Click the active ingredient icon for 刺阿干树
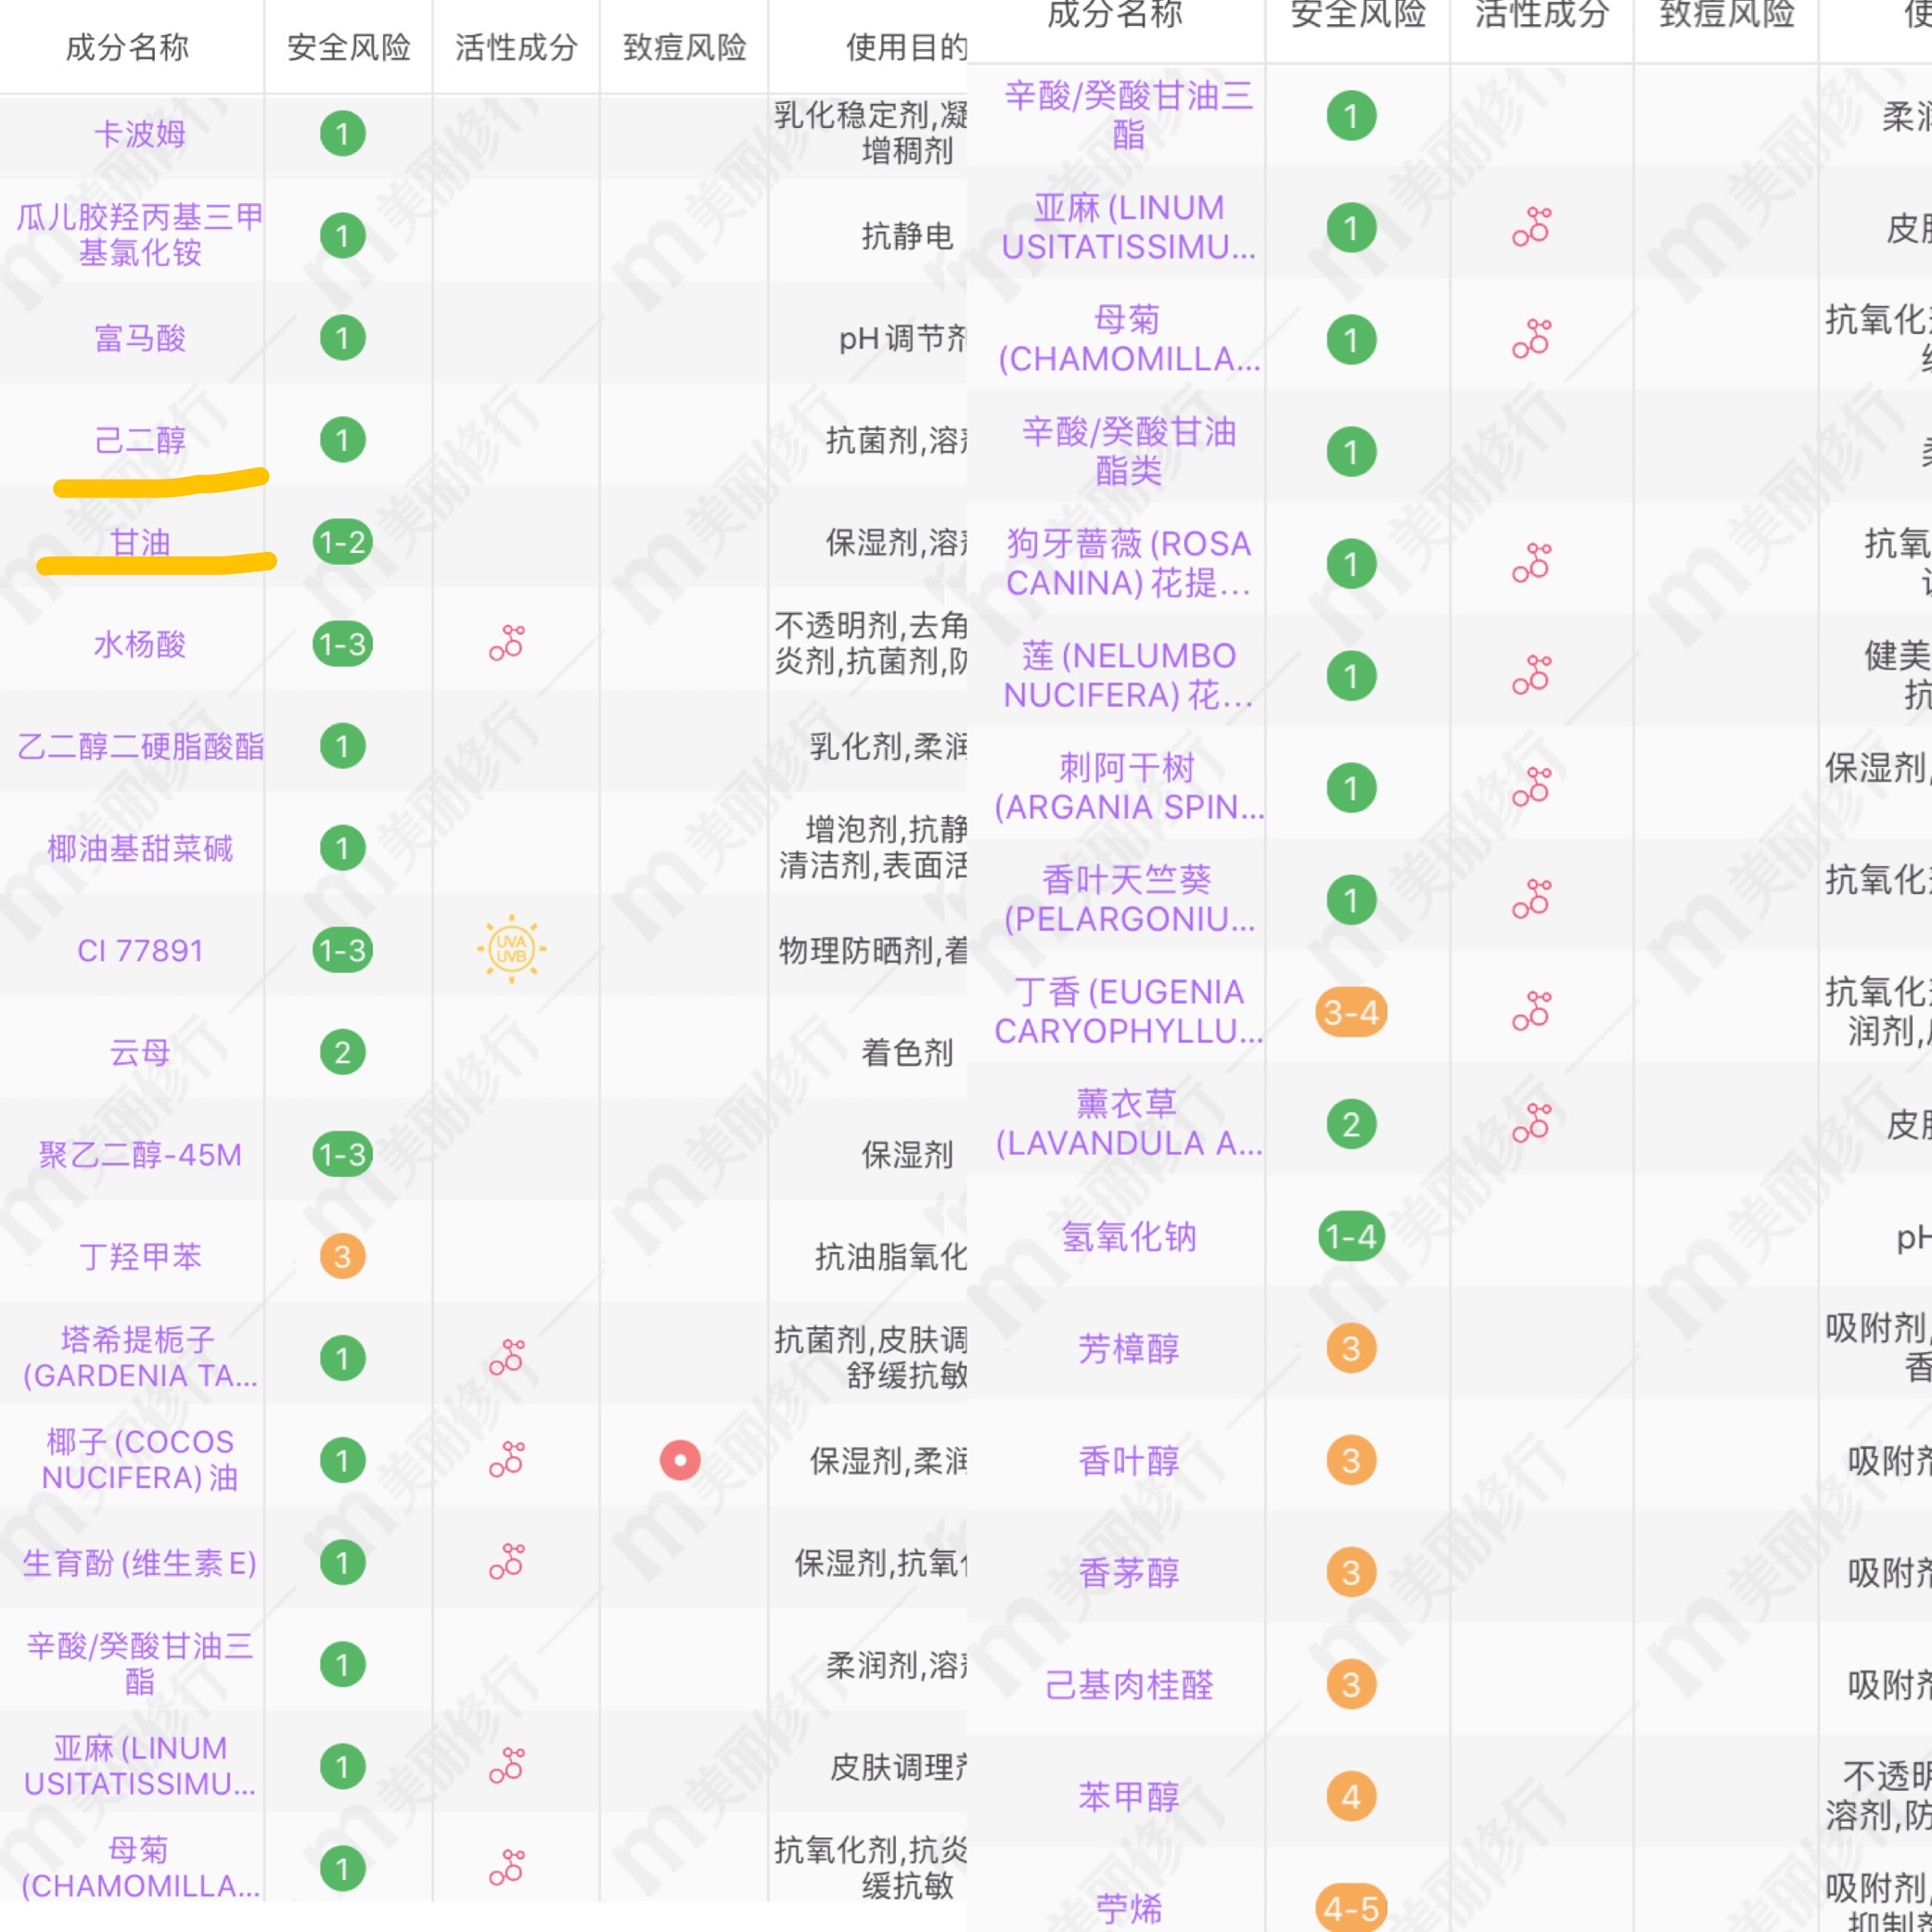This screenshot has width=1932, height=1932. pos(1534,787)
